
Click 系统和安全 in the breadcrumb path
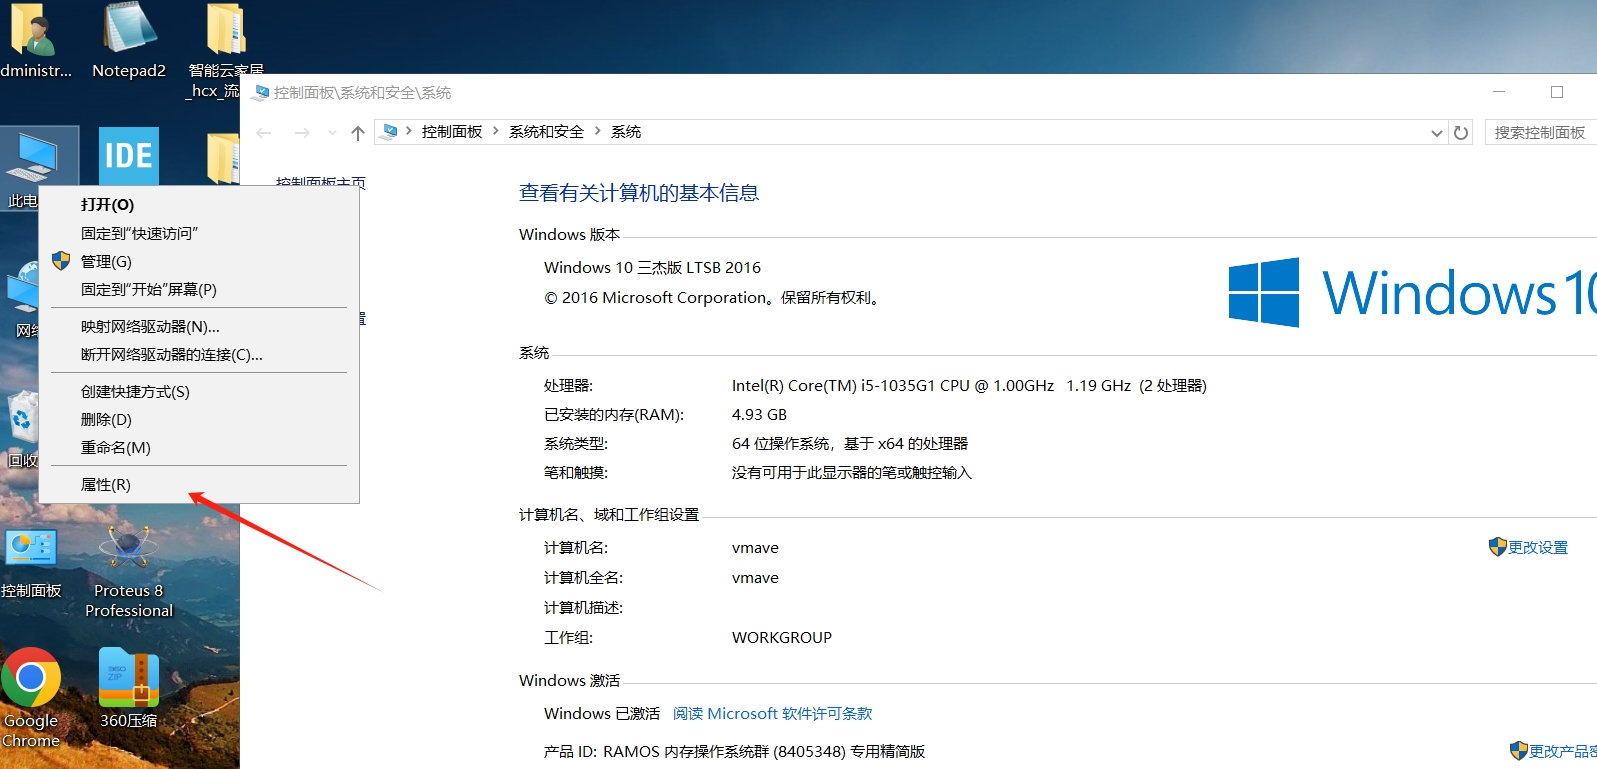546,131
